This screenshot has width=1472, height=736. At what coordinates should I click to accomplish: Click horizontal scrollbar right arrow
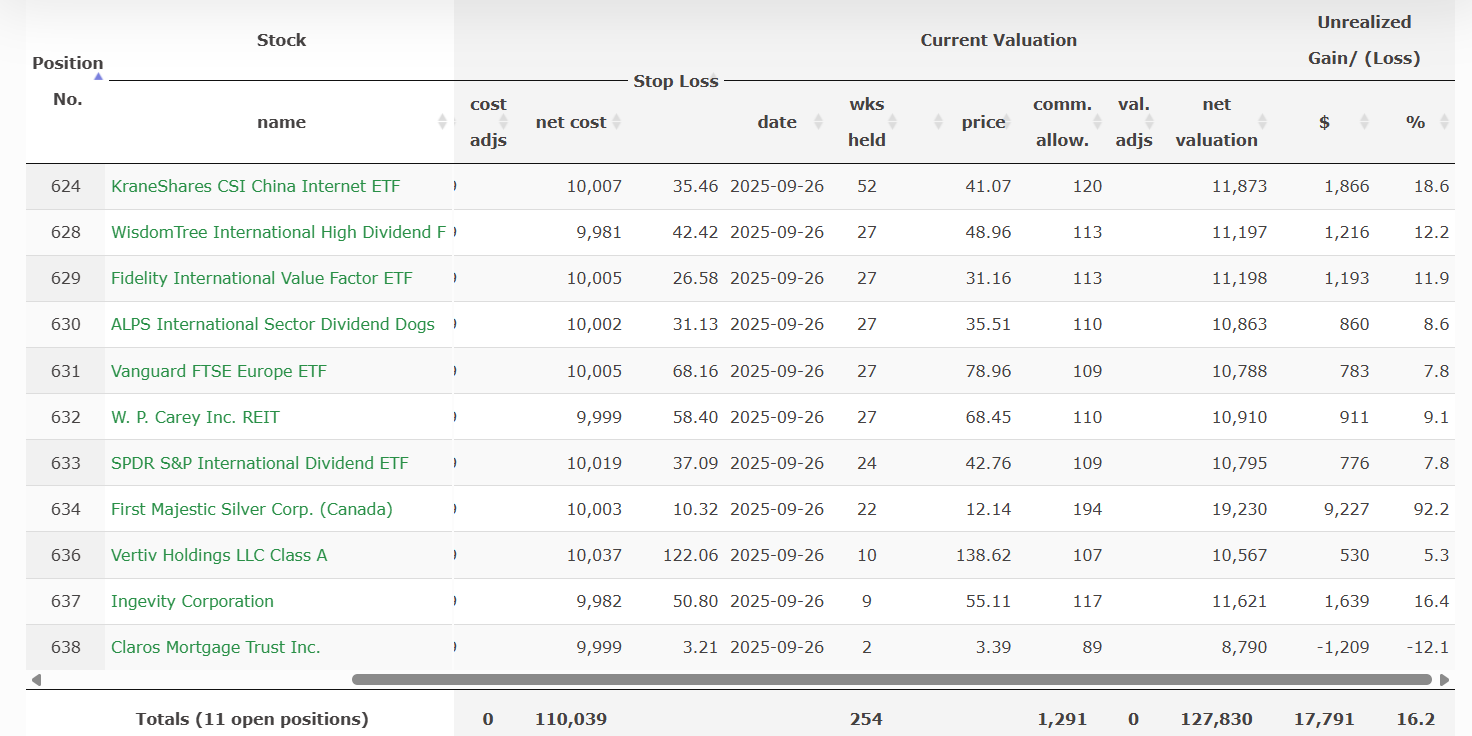(1444, 680)
